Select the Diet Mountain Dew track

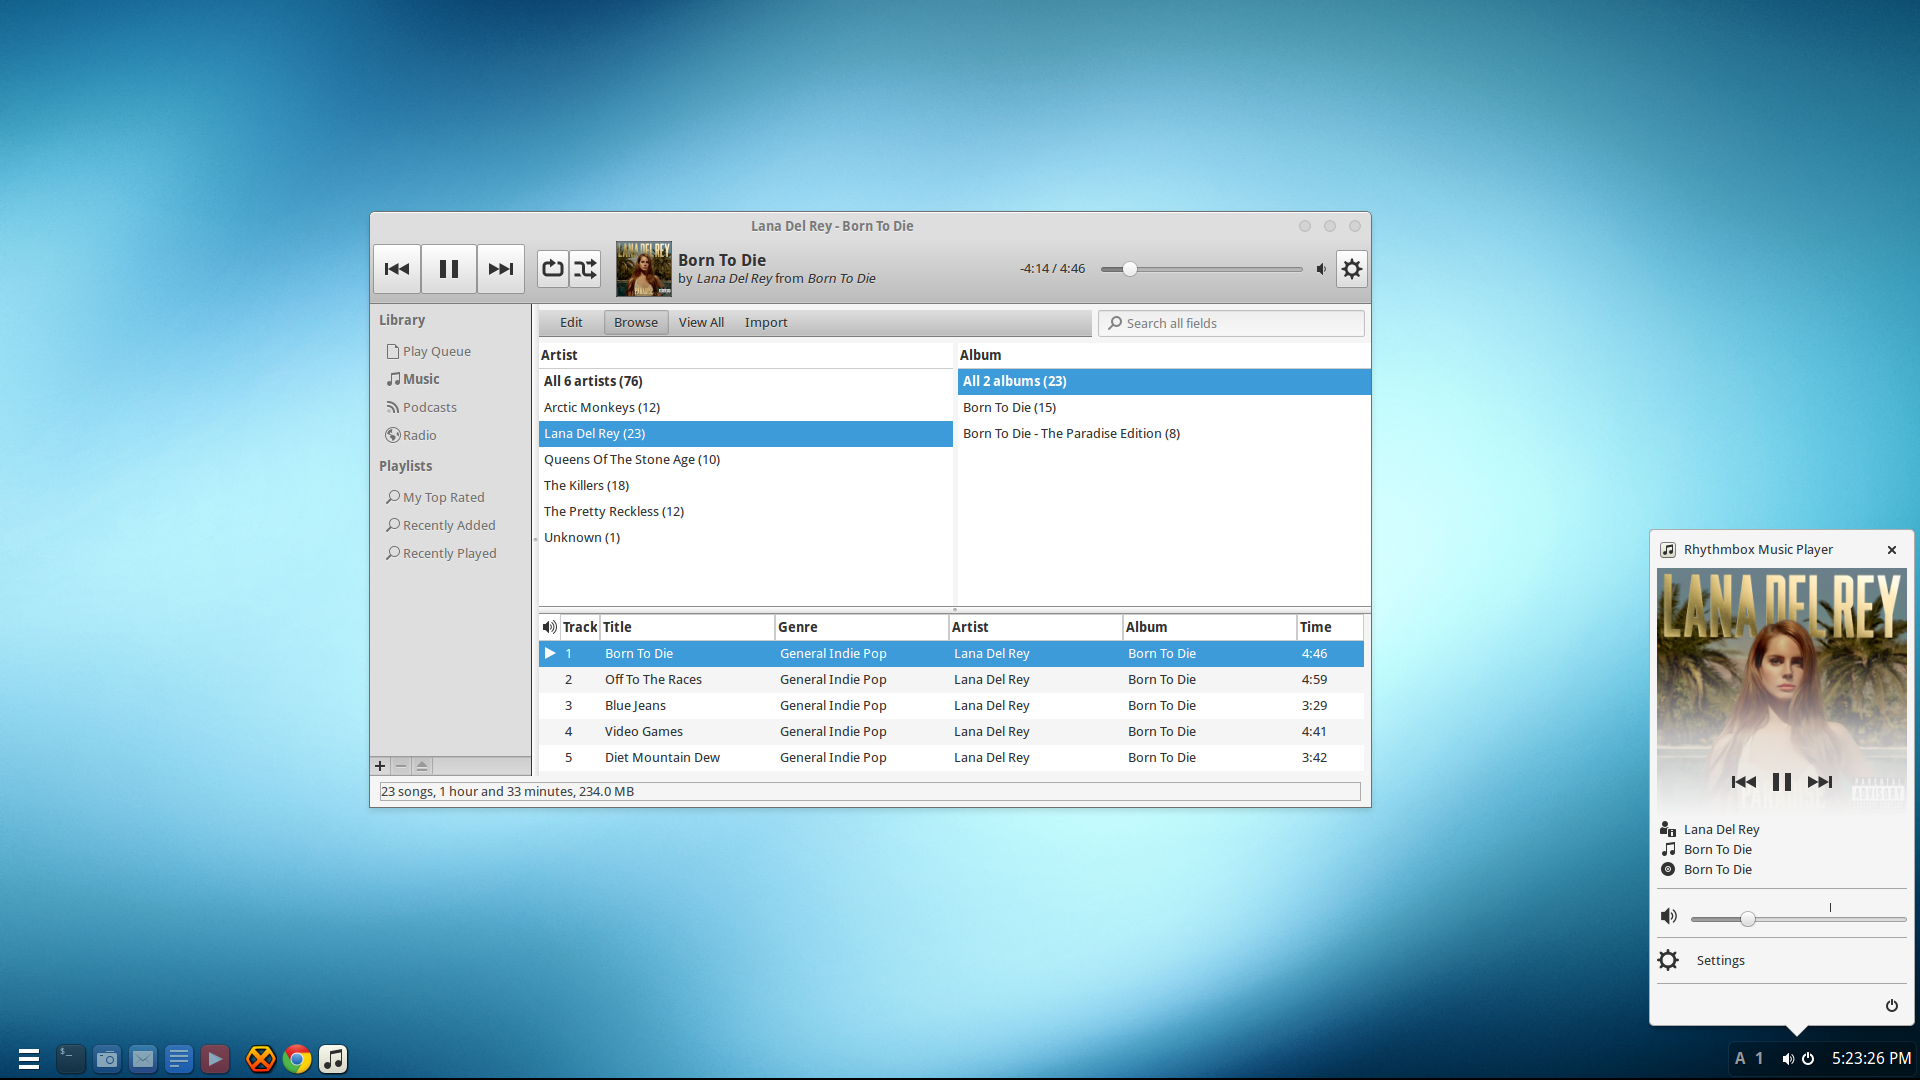click(x=951, y=757)
